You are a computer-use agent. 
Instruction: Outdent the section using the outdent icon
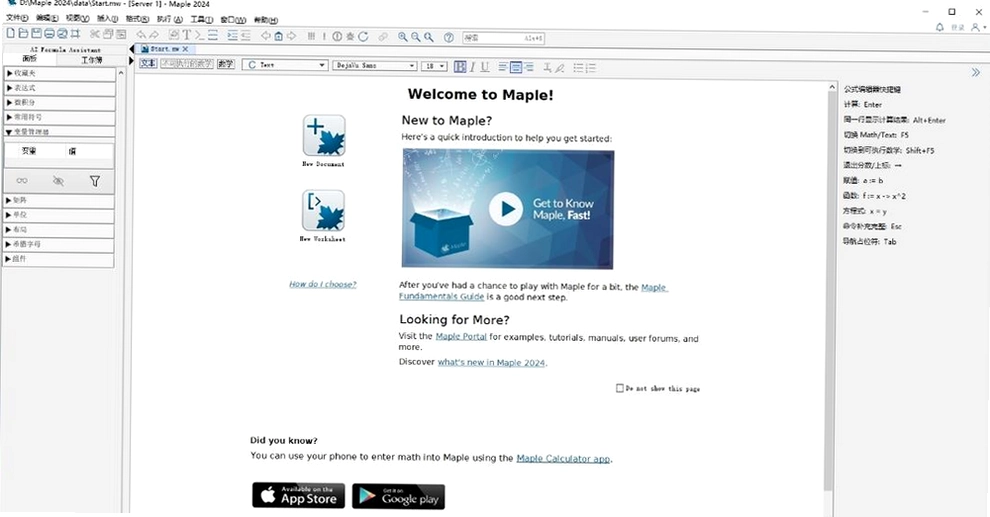click(x=246, y=36)
